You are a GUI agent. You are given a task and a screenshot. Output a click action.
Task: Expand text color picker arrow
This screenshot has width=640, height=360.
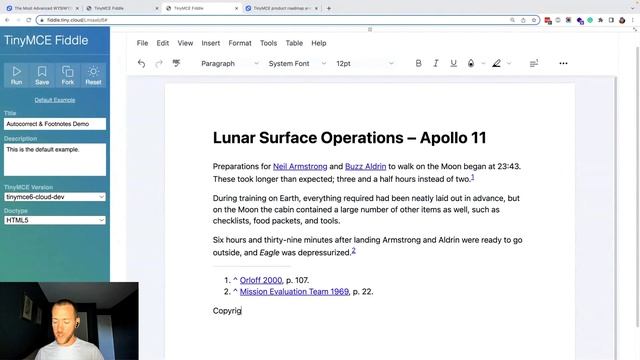483,63
